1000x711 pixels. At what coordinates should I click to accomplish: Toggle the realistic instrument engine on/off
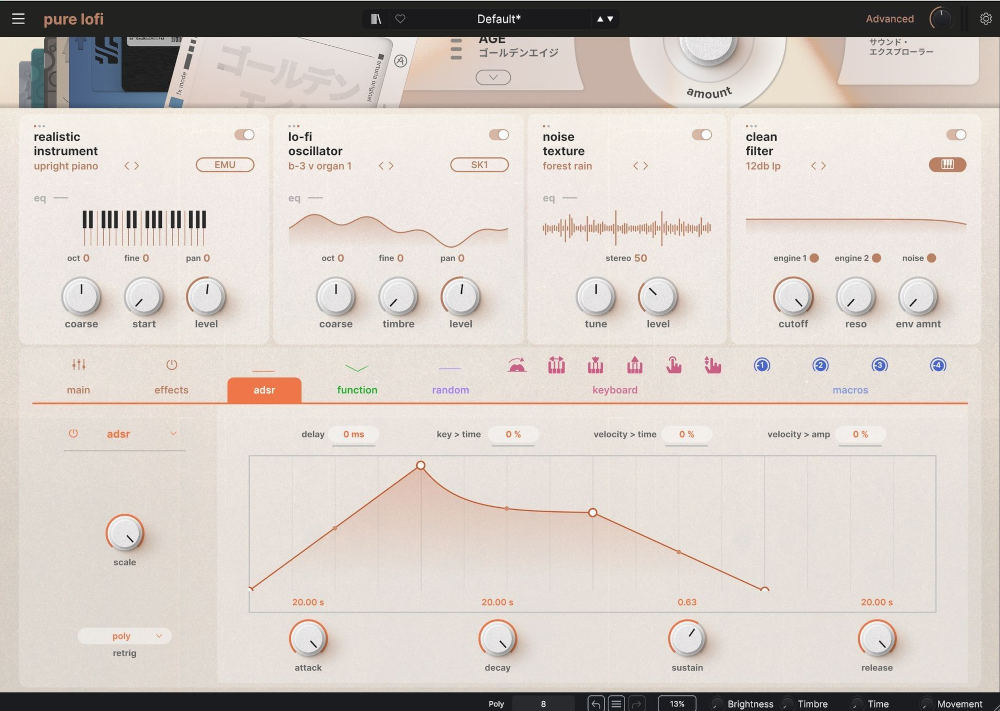244,135
